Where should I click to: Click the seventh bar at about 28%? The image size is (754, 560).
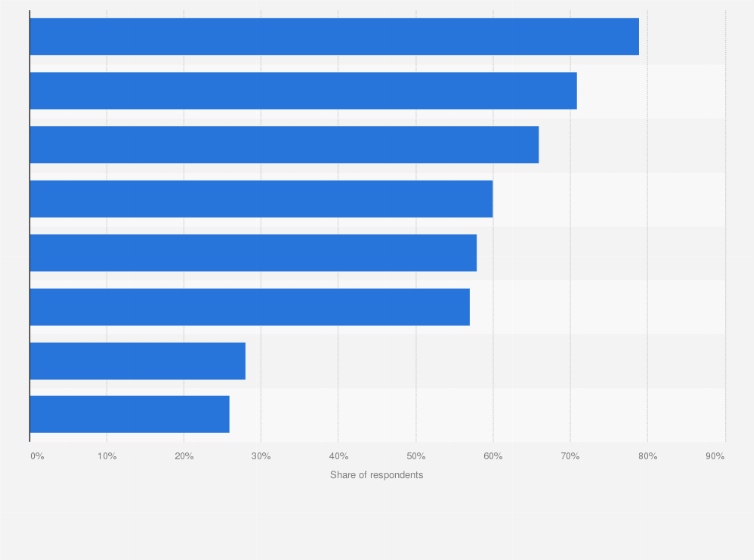click(x=137, y=361)
